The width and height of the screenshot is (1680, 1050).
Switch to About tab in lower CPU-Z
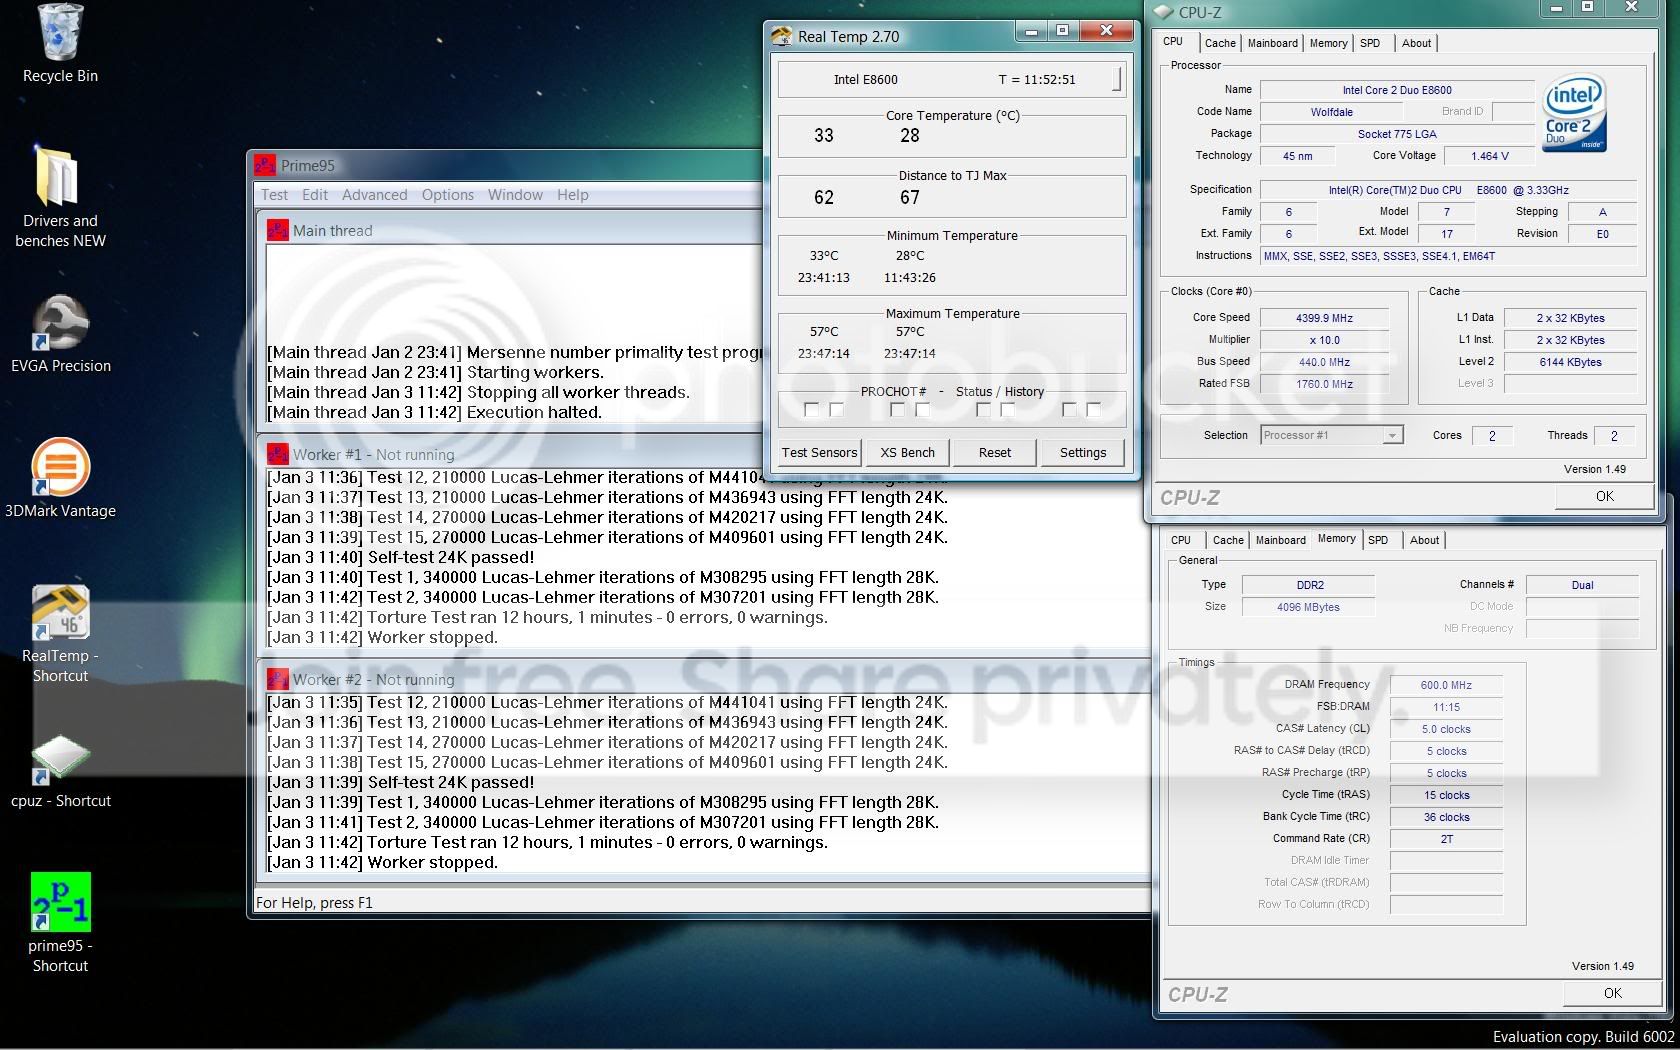(x=1424, y=540)
